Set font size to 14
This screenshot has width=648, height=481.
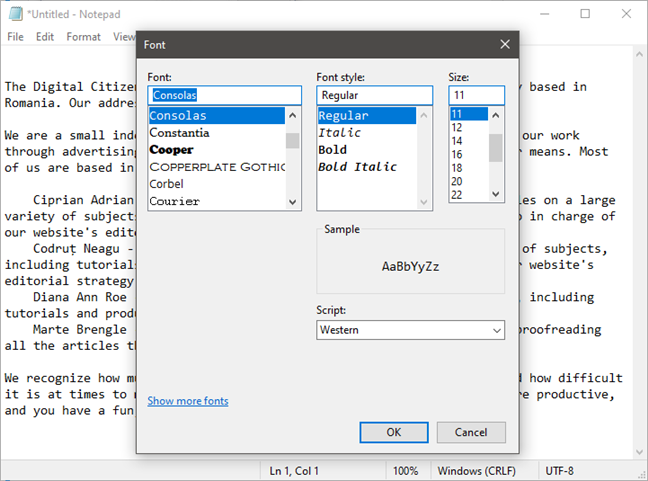click(x=458, y=141)
